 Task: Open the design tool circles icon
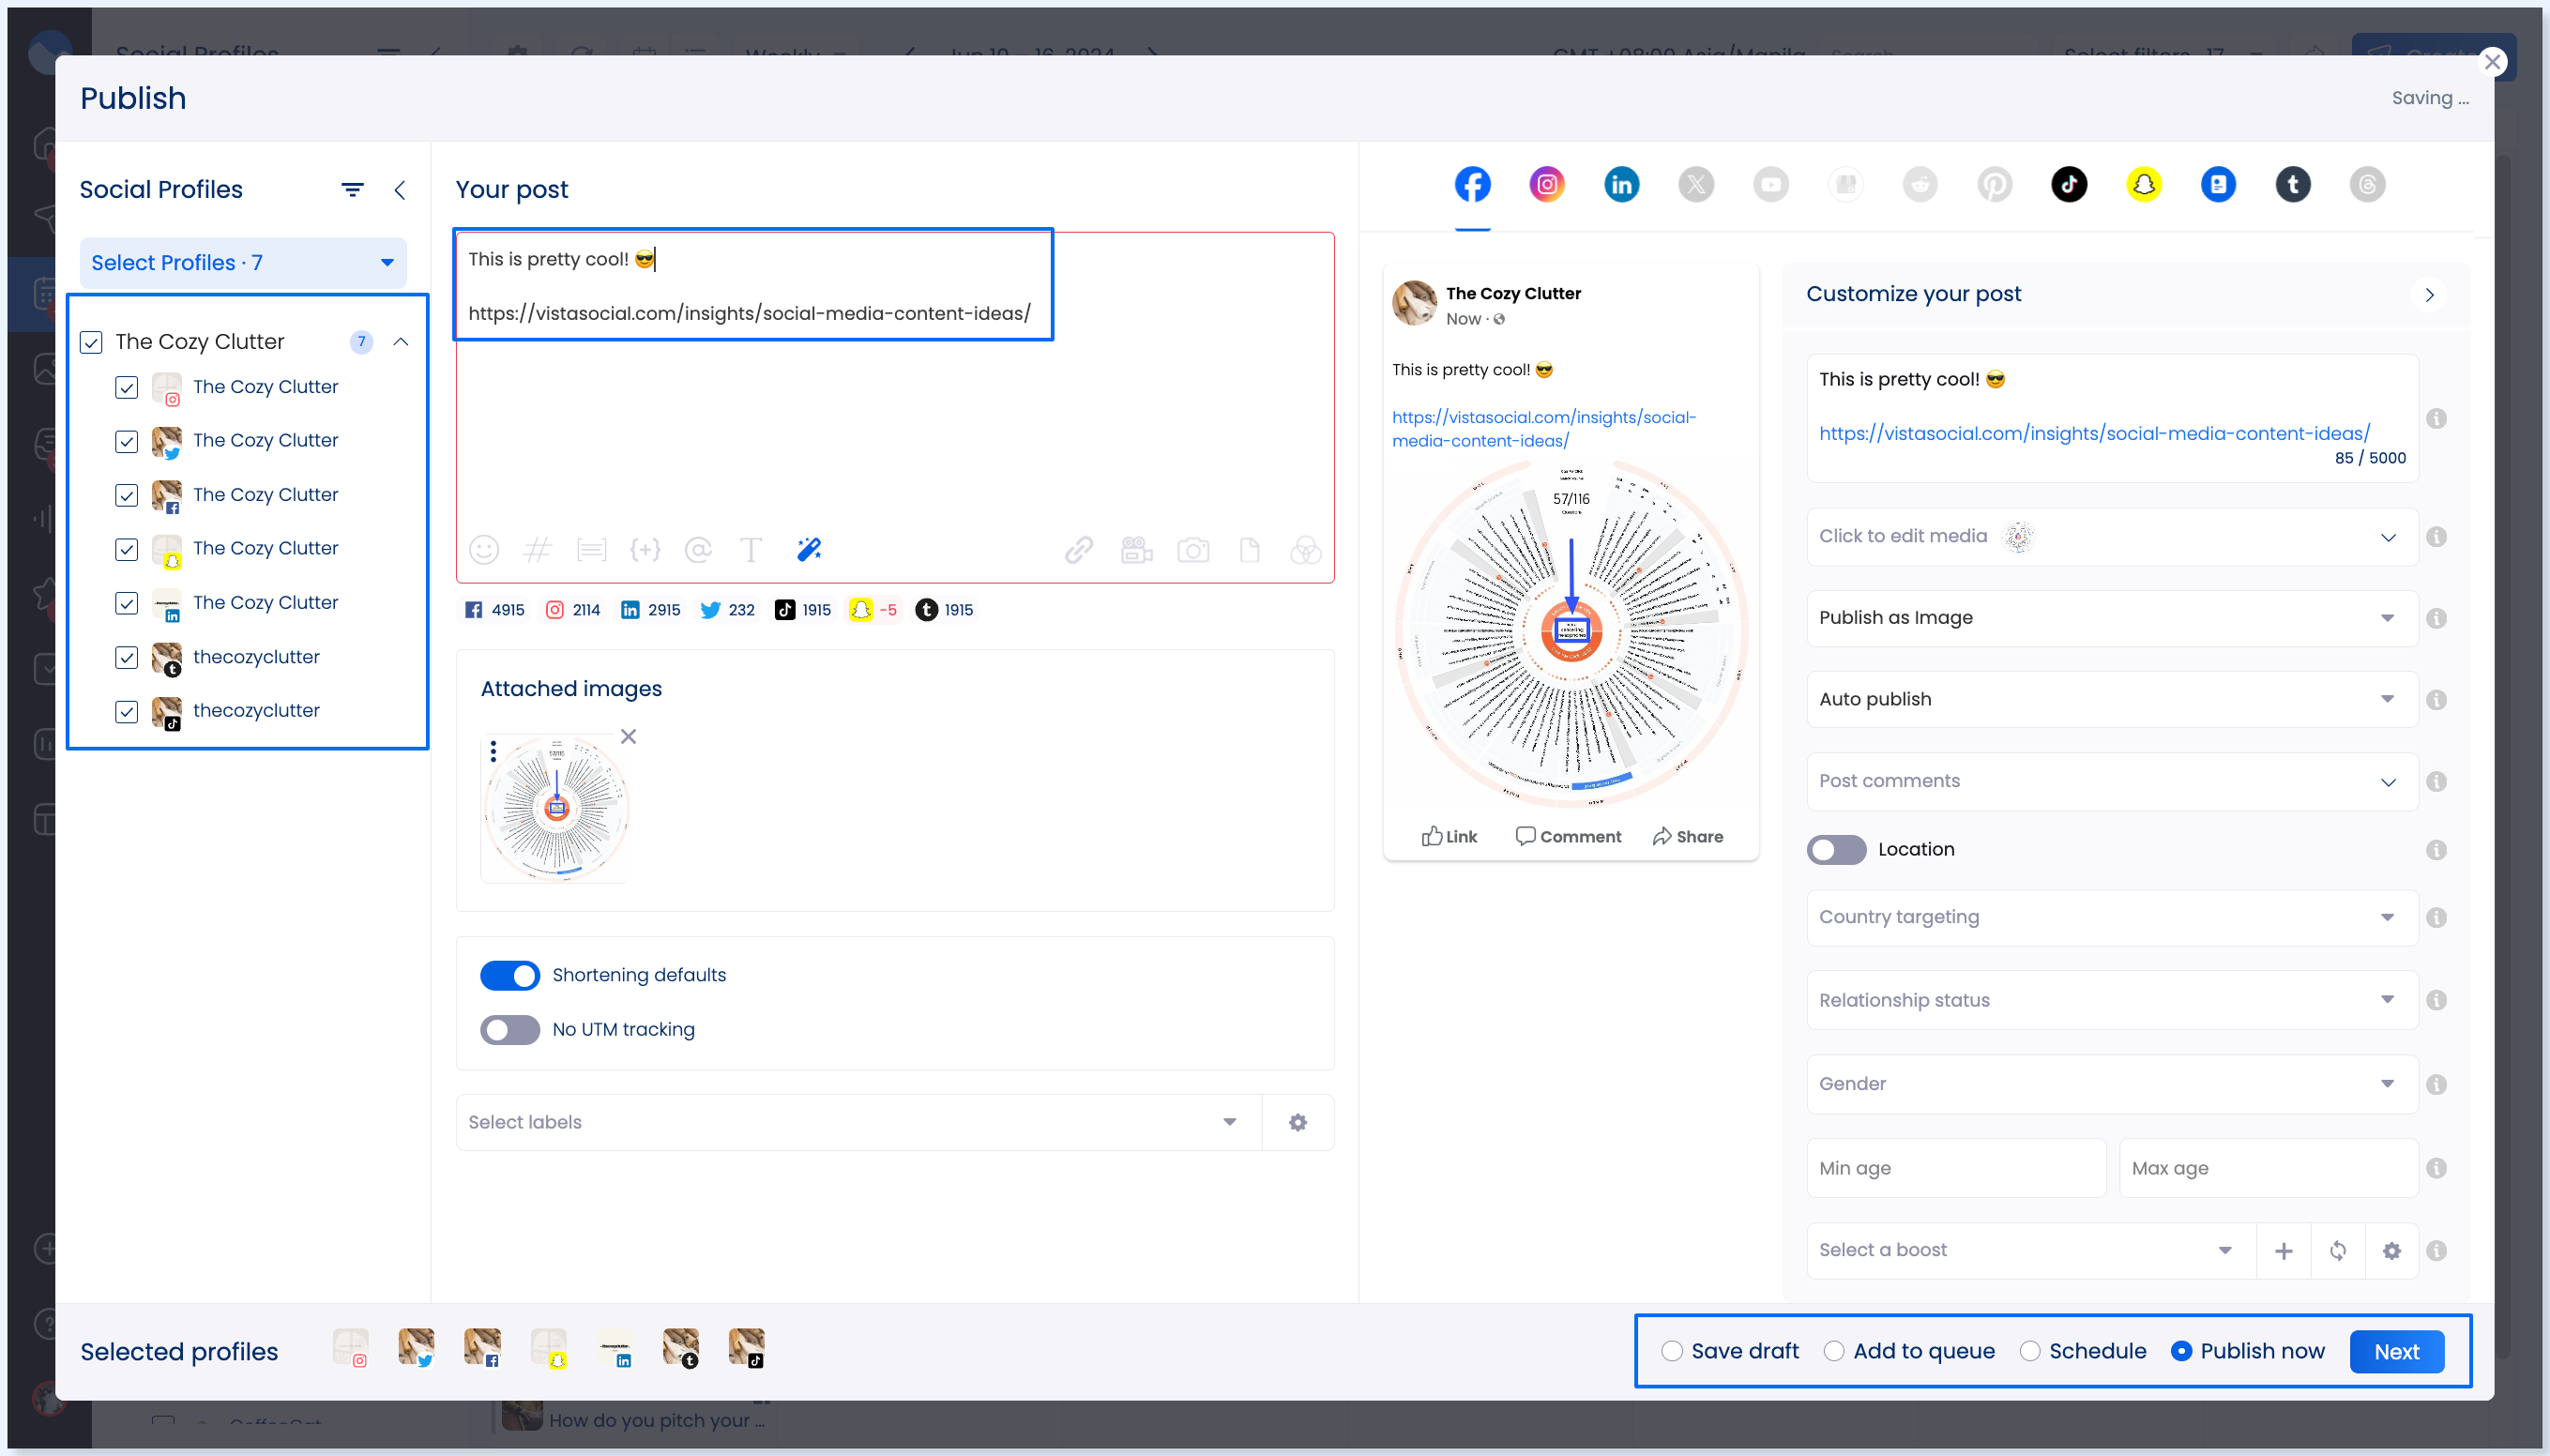pos(1305,549)
